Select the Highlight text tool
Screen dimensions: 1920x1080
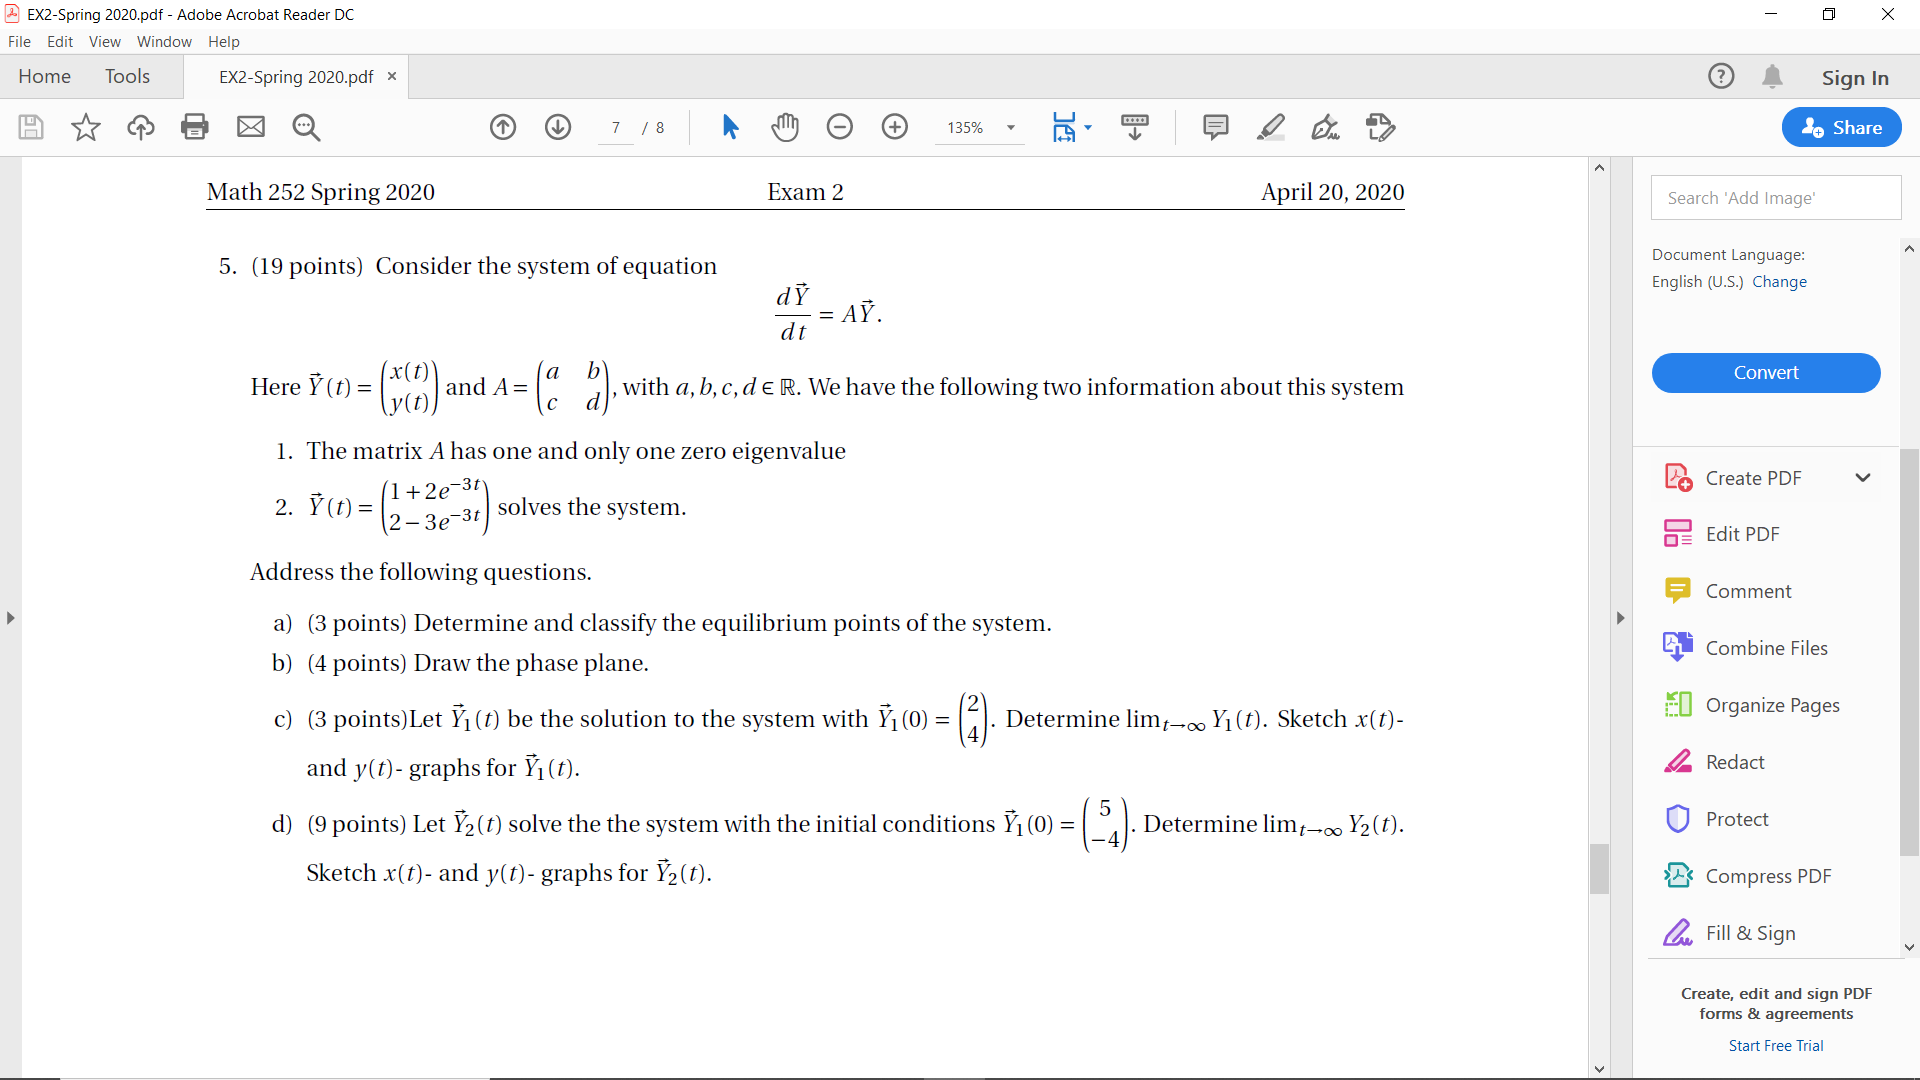pyautogui.click(x=1271, y=127)
